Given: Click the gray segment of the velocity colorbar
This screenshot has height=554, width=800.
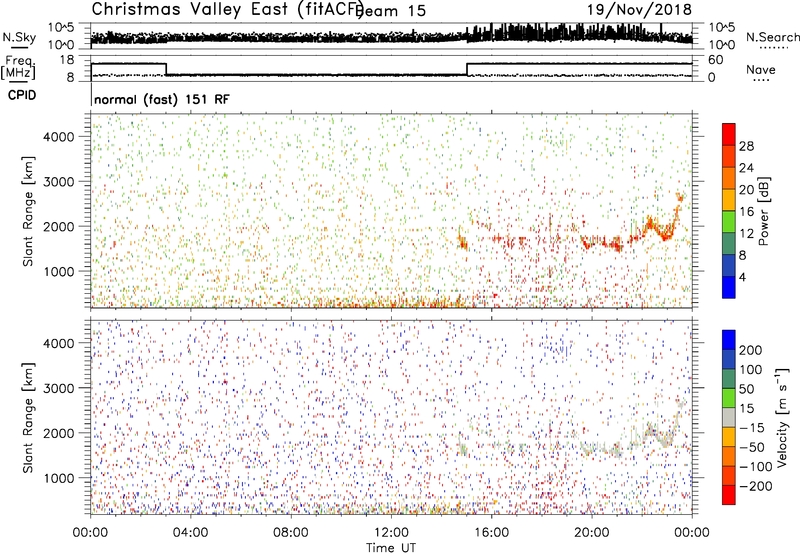Looking at the screenshot, I should [x=729, y=417].
